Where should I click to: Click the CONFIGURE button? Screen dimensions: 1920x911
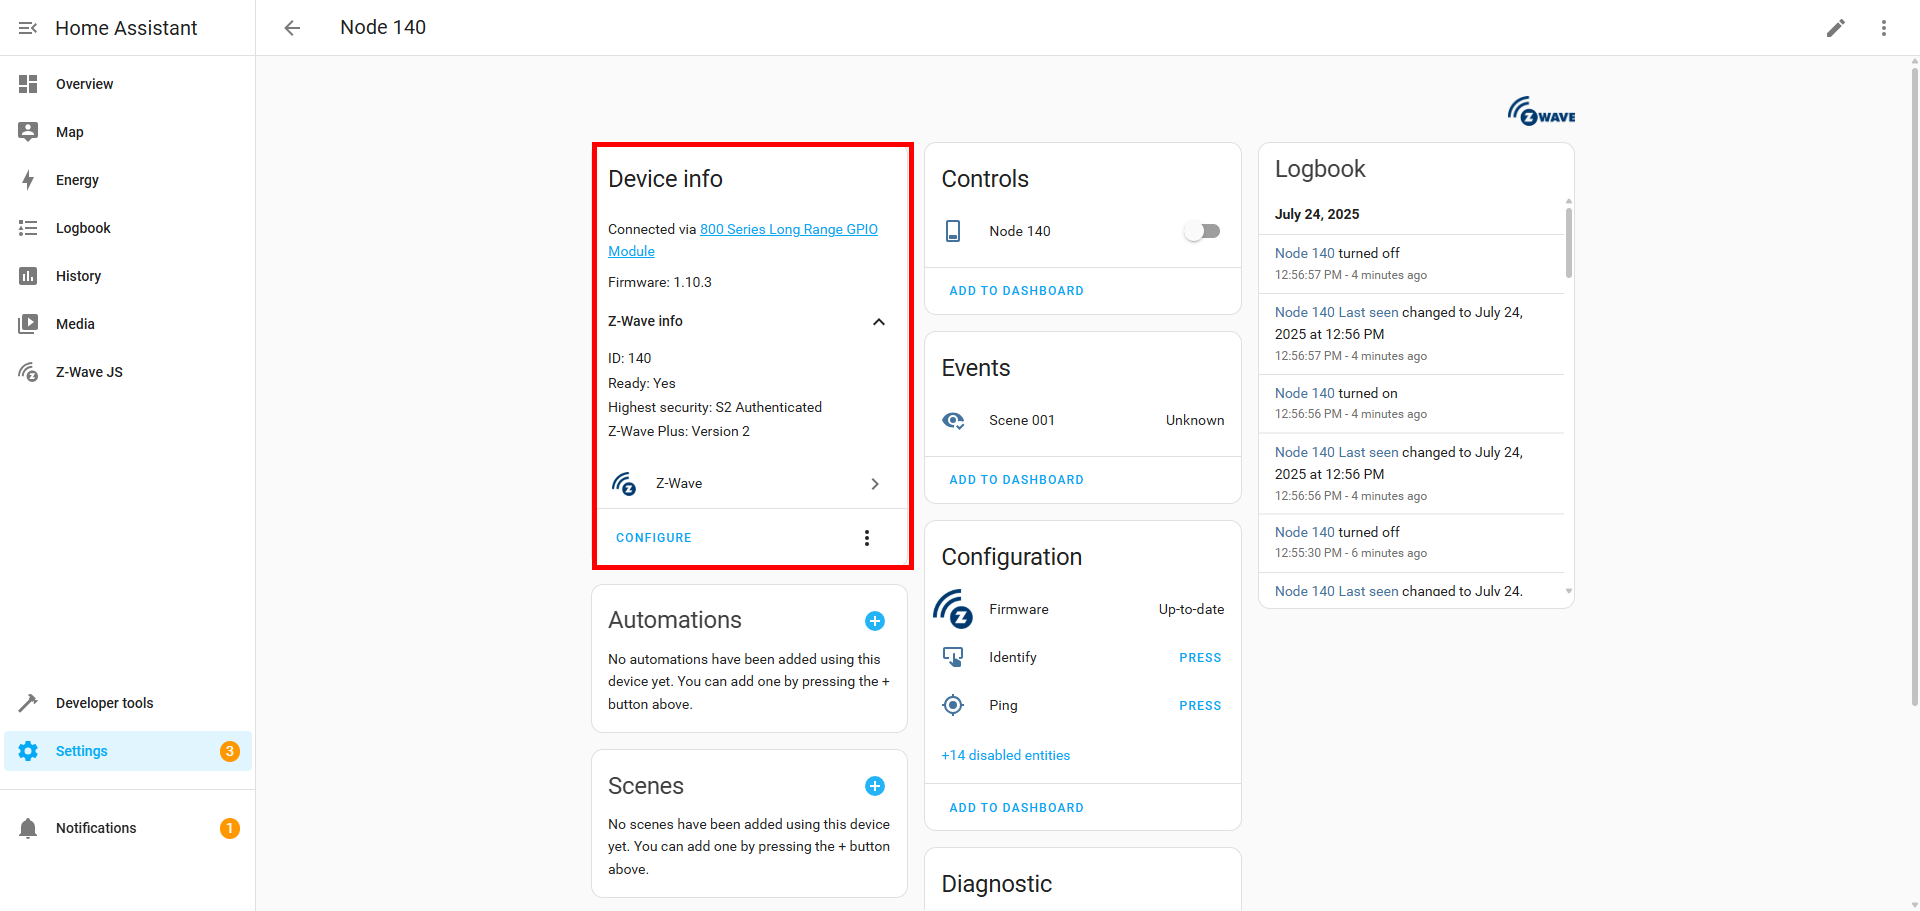pos(654,538)
